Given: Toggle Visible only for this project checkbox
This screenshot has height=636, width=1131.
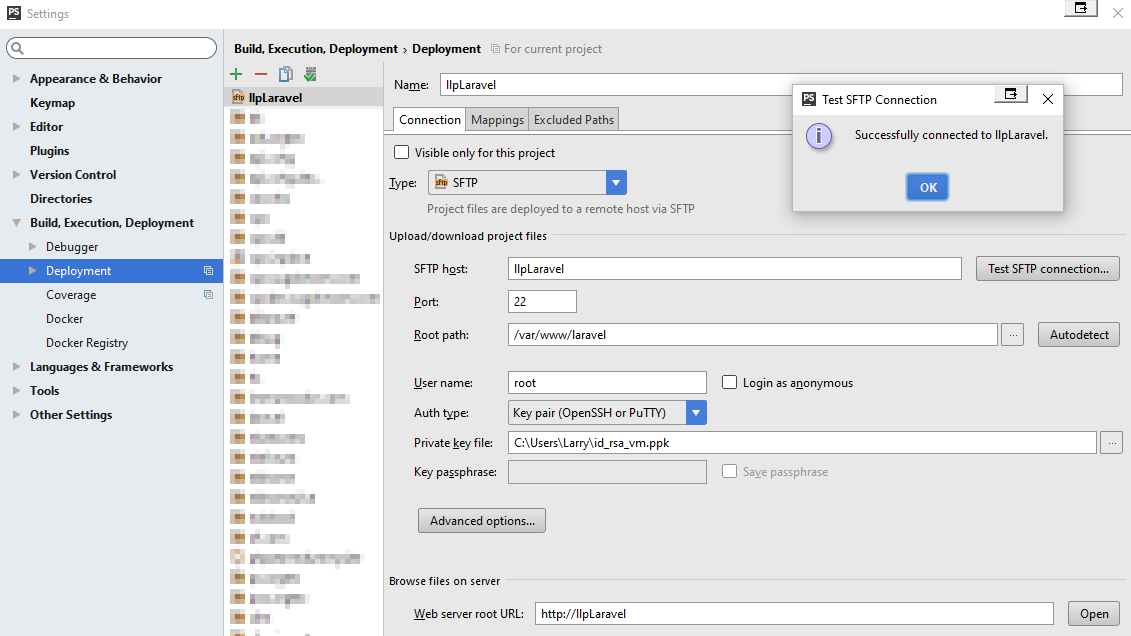Looking at the screenshot, I should [x=401, y=152].
